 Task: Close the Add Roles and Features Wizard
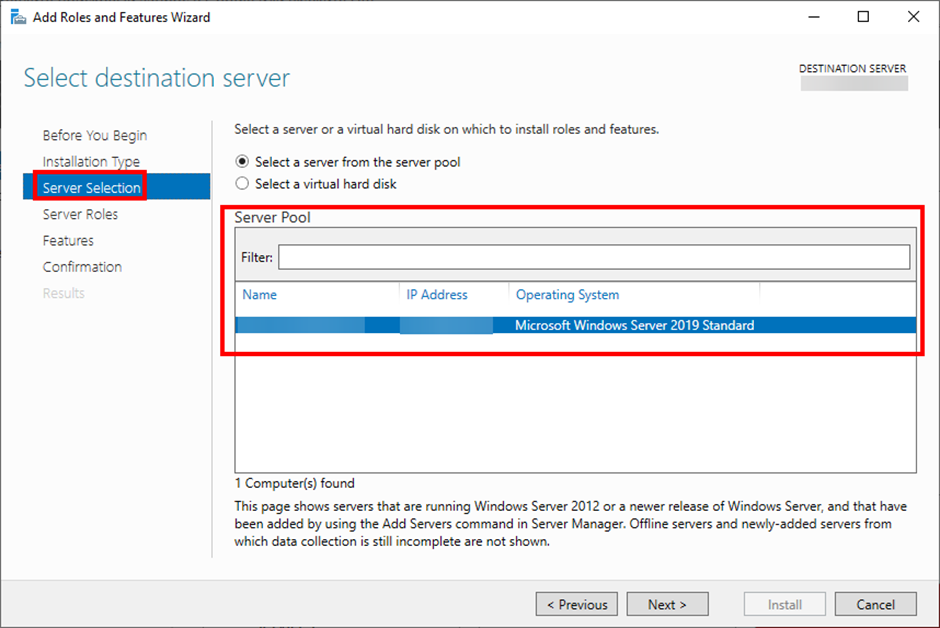[x=913, y=17]
